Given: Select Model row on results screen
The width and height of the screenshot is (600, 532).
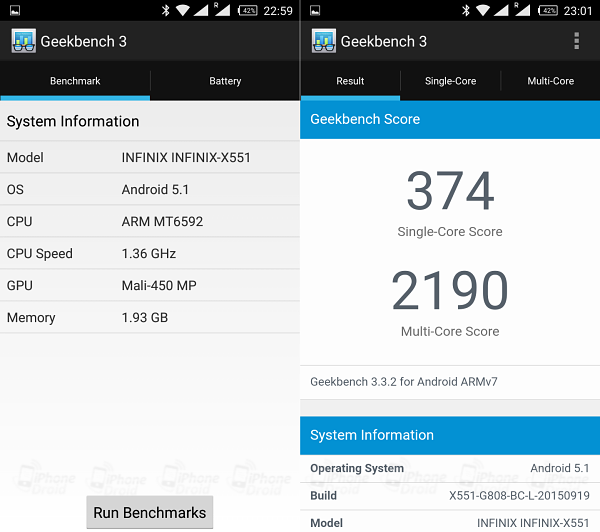Looking at the screenshot, I should pos(450,522).
